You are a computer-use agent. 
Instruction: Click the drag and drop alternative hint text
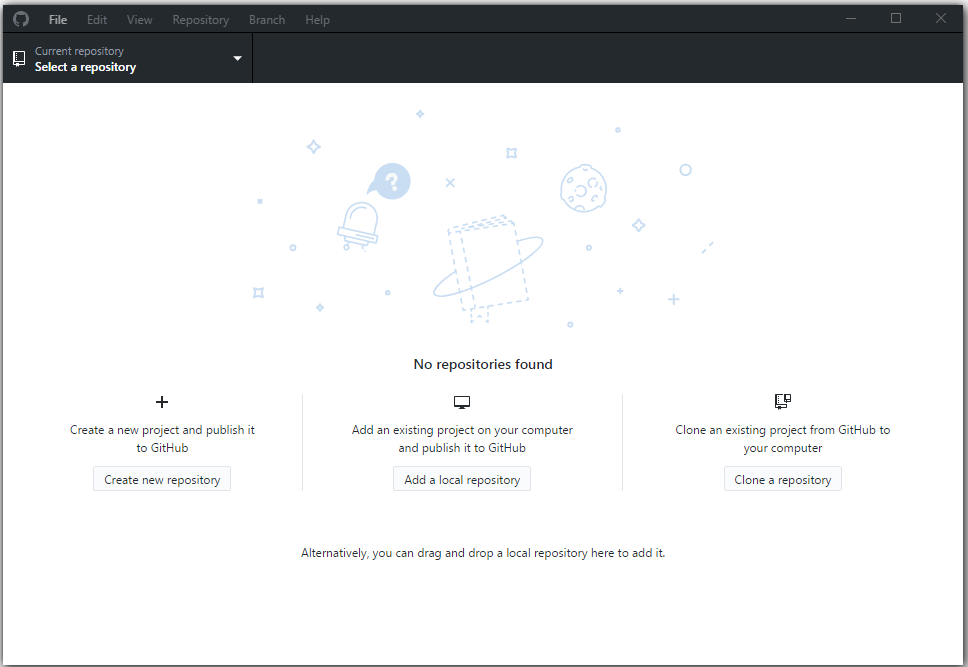click(483, 553)
